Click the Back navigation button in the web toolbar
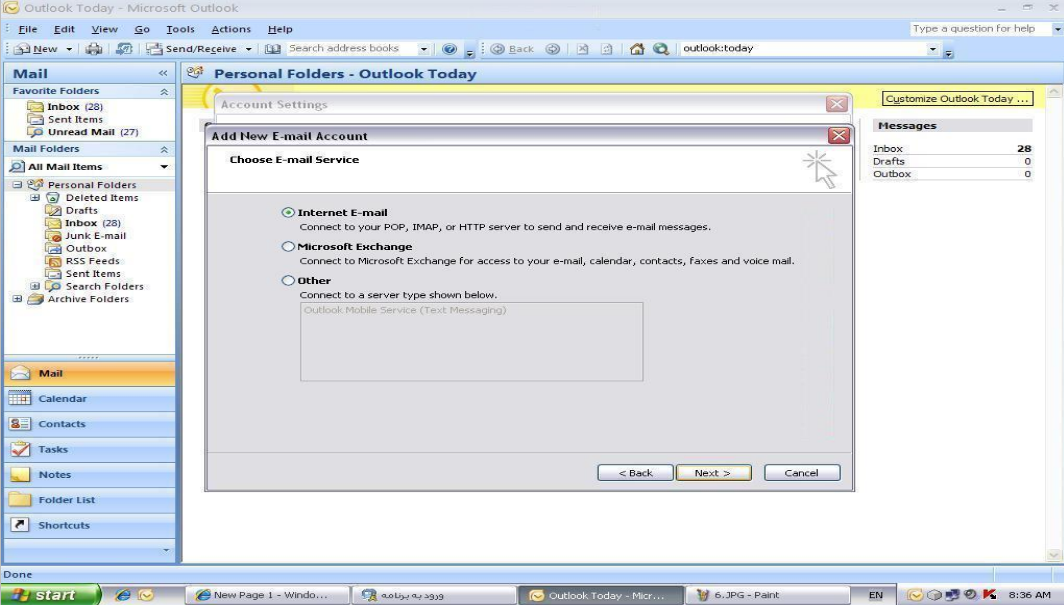This screenshot has height=605, width=1064. point(512,49)
